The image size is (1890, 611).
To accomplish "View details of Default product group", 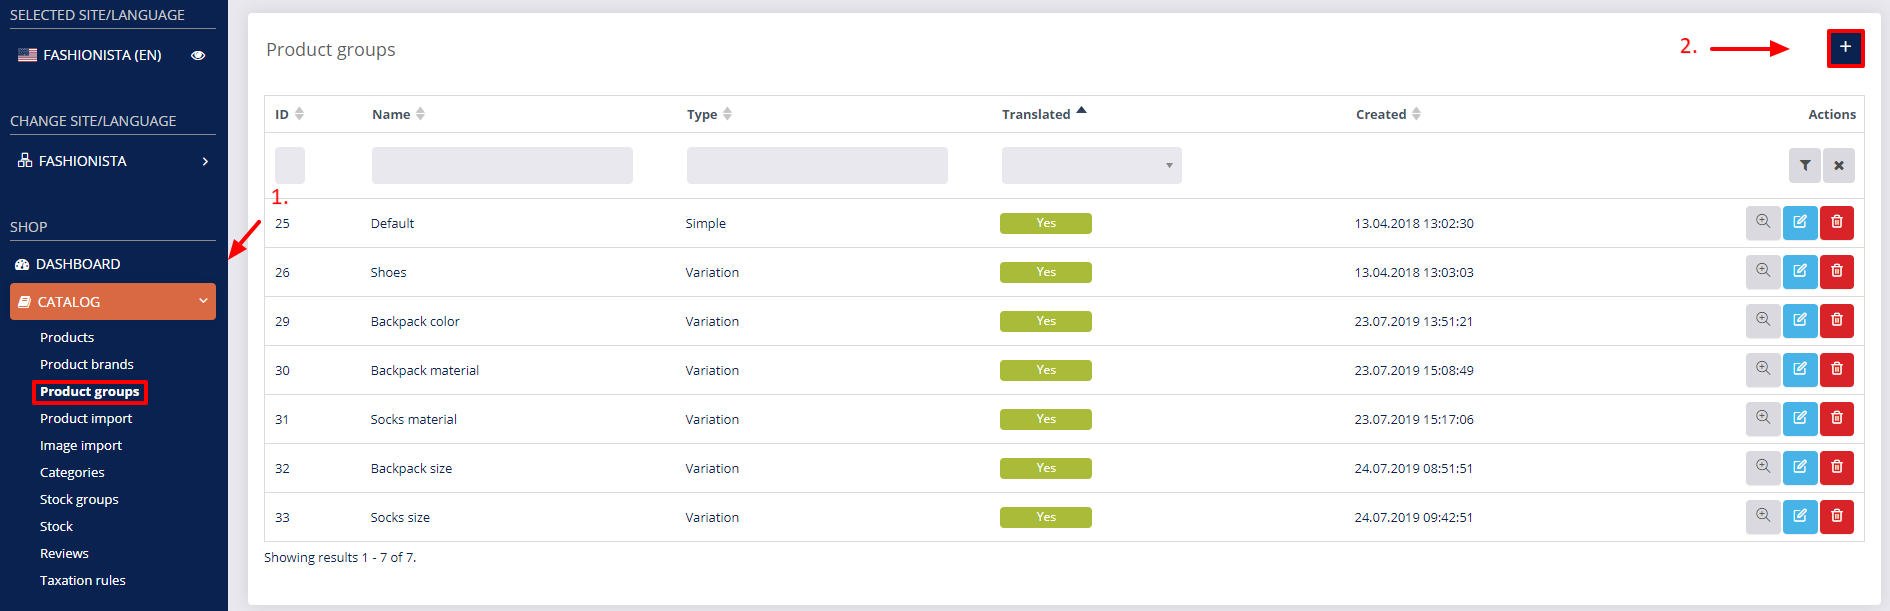I will [1763, 222].
